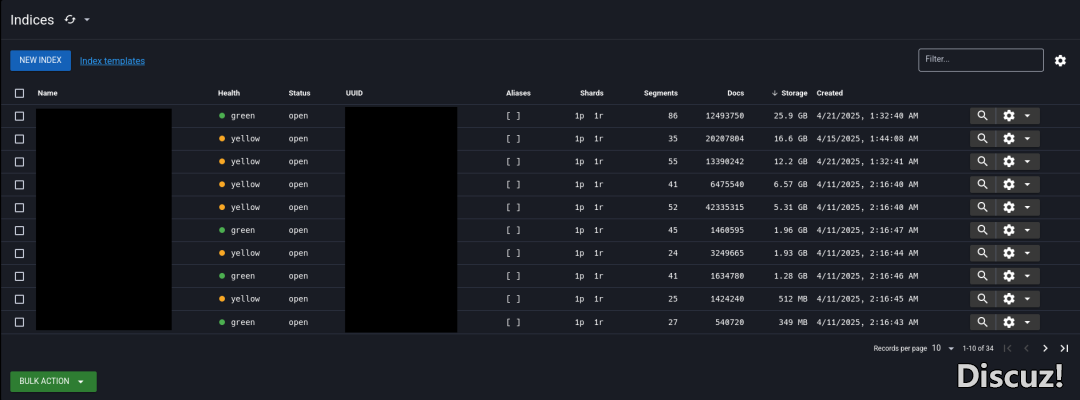The height and width of the screenshot is (400, 1080).
Task: Click magnifier icon for the 25.9 GB index
Action: tap(982, 116)
